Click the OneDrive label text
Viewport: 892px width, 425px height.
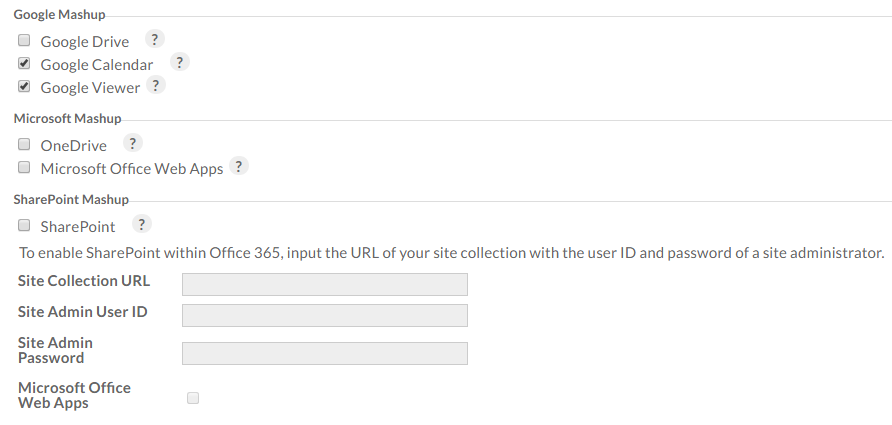coord(74,146)
